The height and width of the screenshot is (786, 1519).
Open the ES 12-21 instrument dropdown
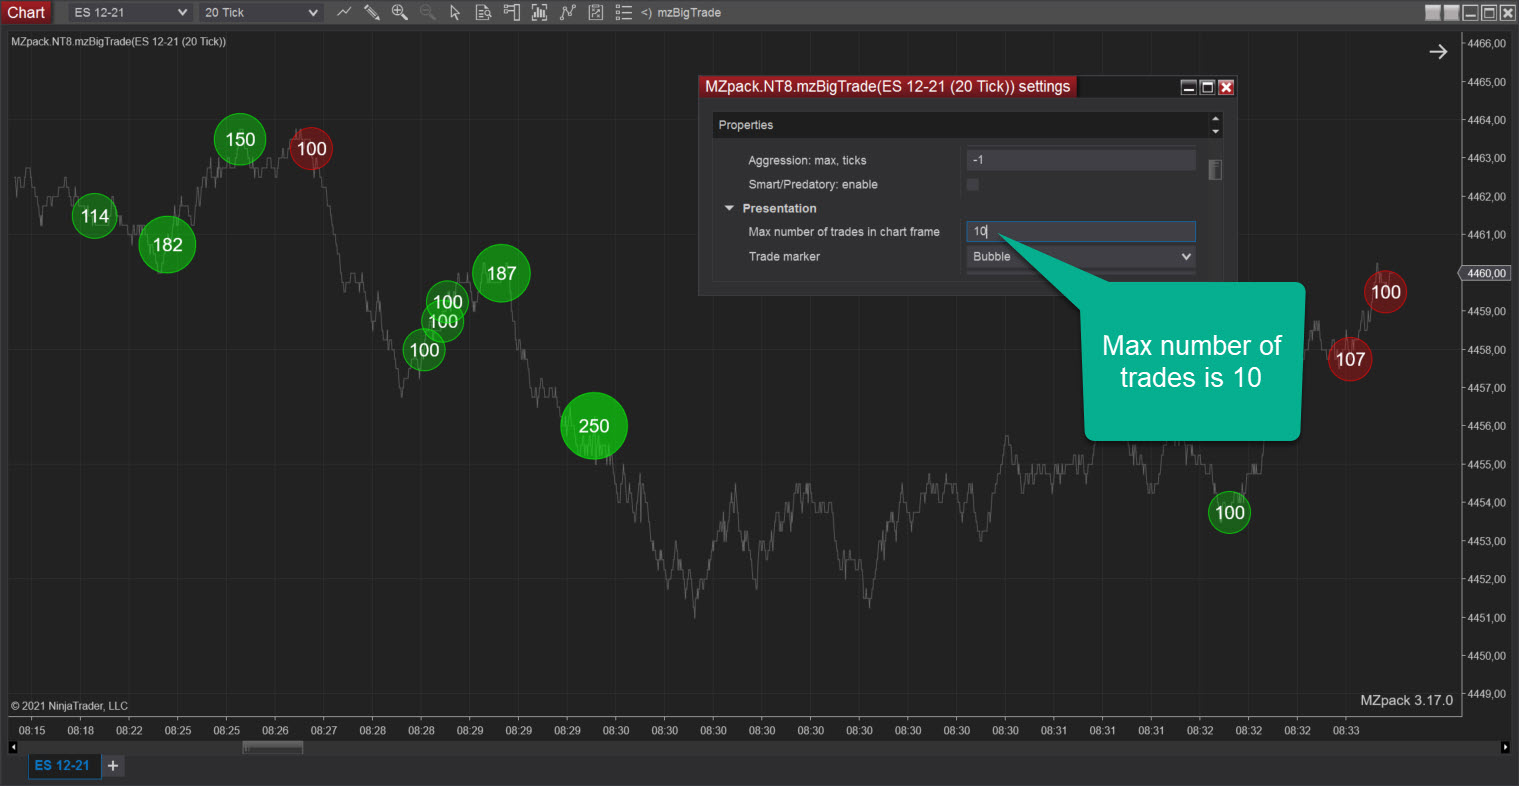tap(130, 12)
